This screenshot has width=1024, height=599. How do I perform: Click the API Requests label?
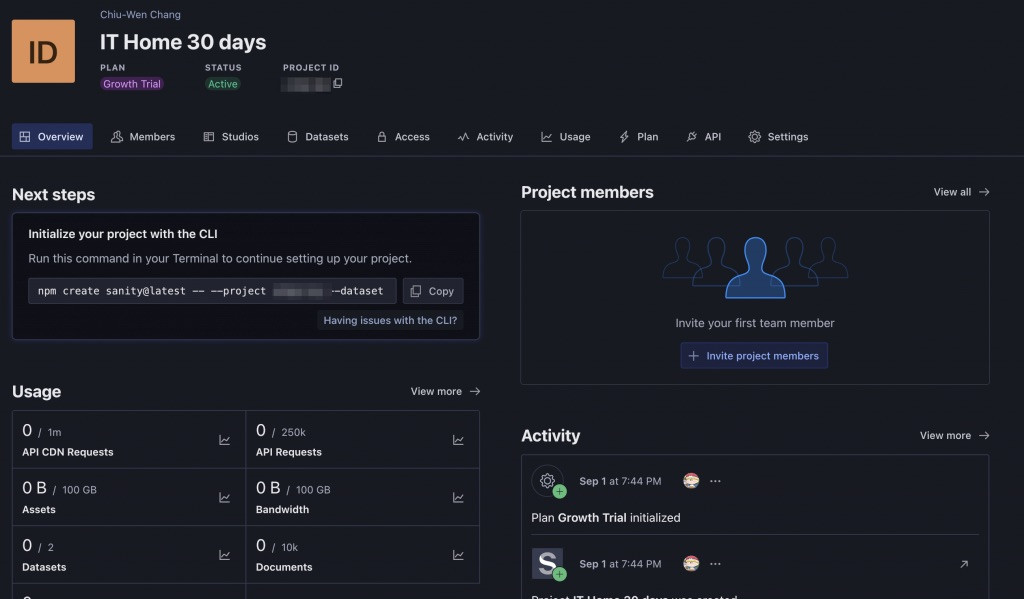click(x=289, y=452)
